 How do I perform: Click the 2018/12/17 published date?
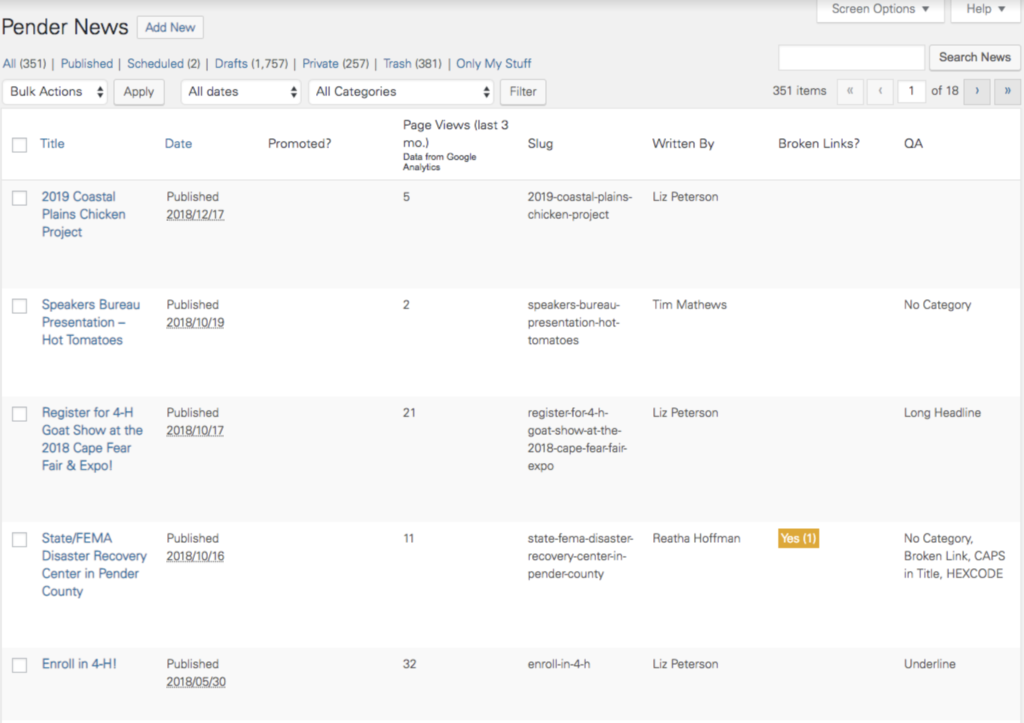click(195, 214)
